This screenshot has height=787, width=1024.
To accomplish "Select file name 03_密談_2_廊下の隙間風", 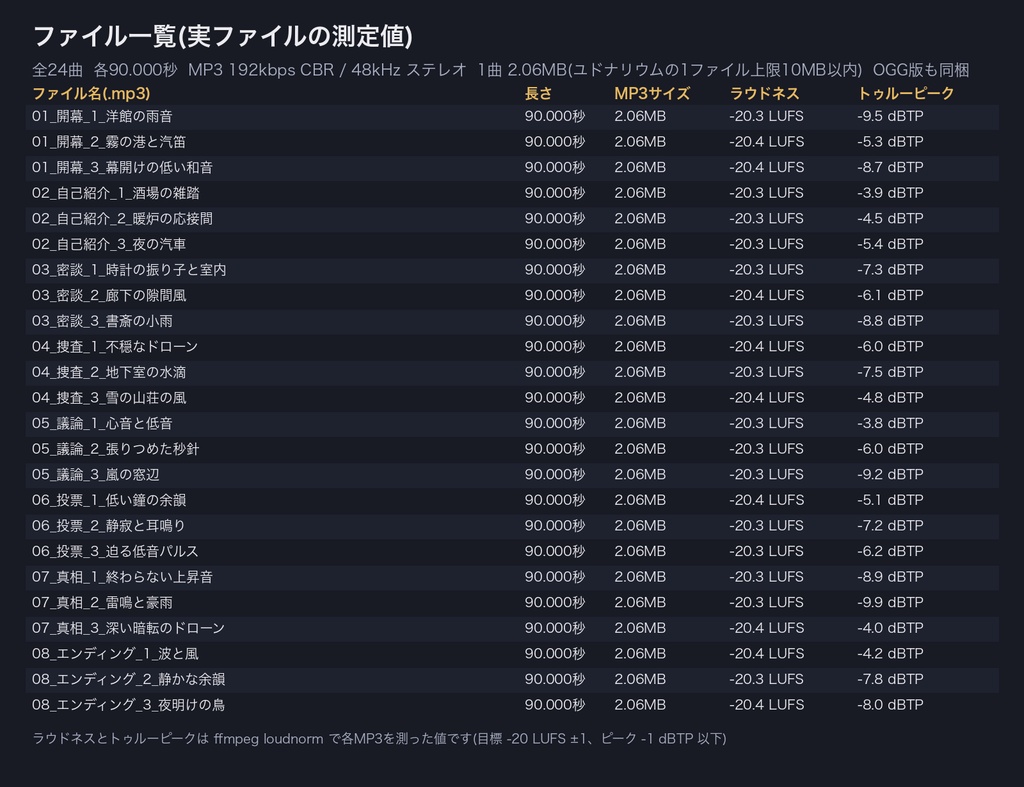I will [109, 295].
